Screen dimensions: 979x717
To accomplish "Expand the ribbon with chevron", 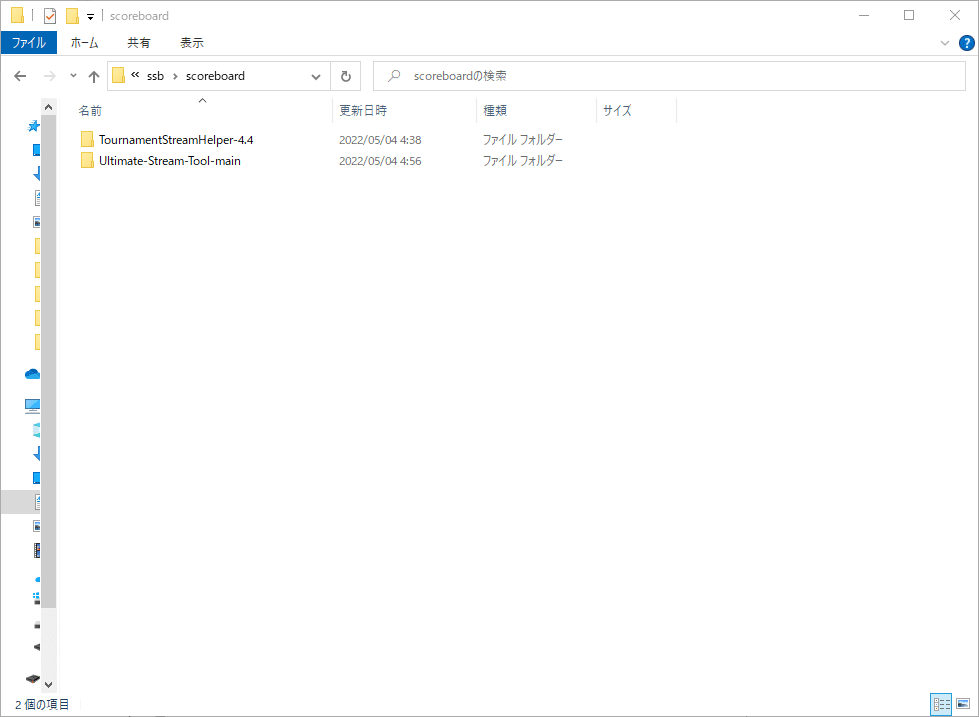I will coord(944,43).
